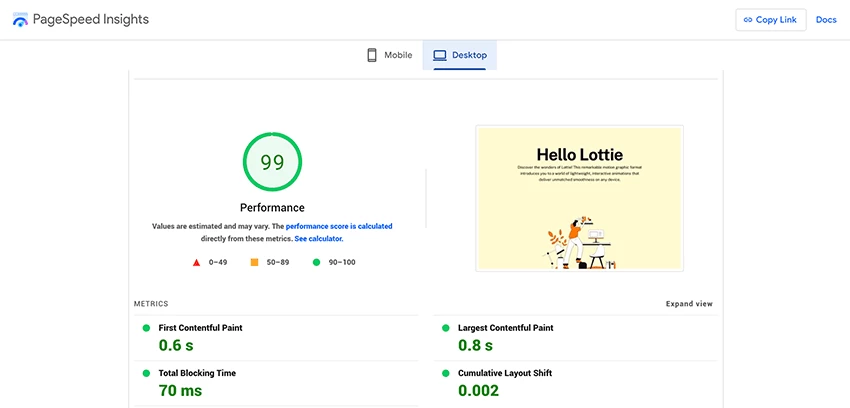Click the desktop laptop icon
The width and height of the screenshot is (850, 408).
tap(439, 55)
